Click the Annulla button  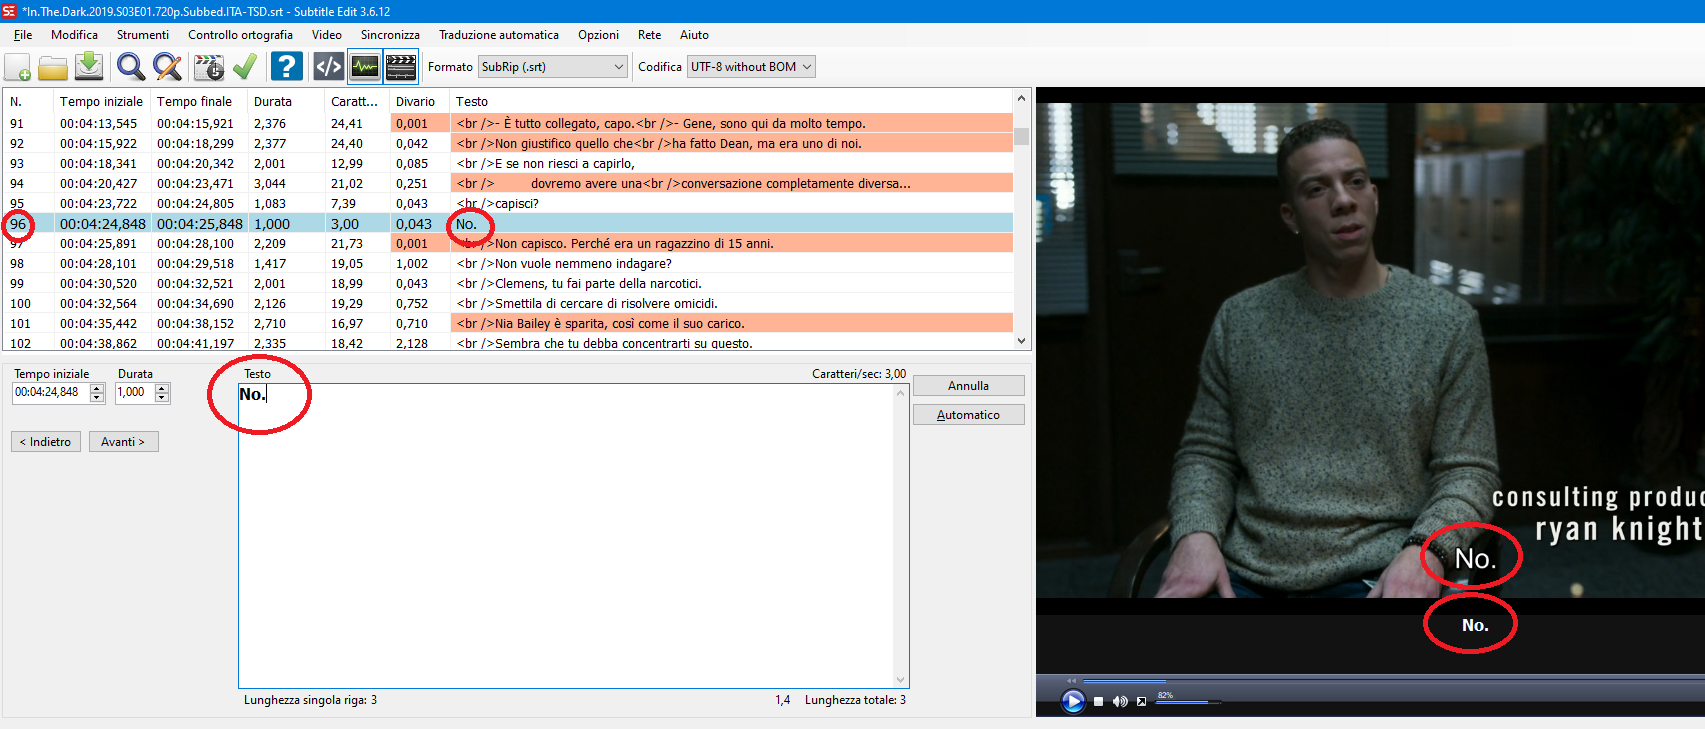coord(968,386)
